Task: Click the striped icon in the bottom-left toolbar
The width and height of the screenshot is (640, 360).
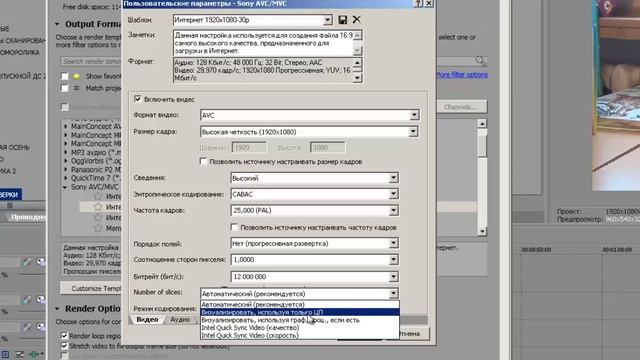Action: (x=19, y=354)
